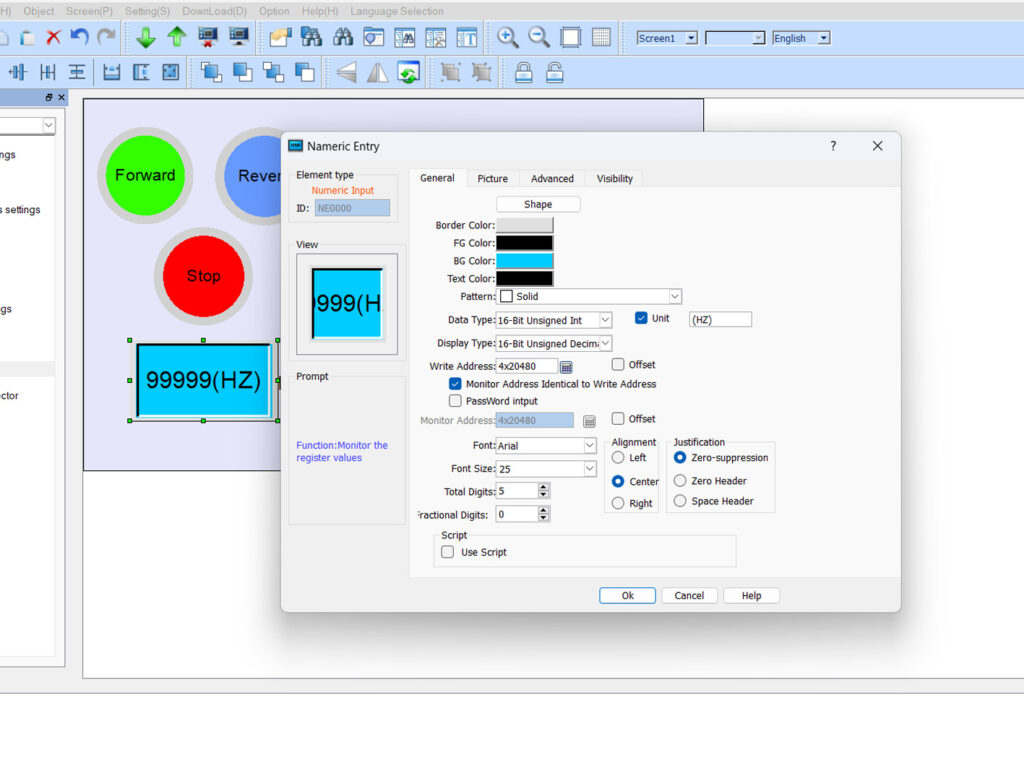
Task: Click the Shape button
Action: click(538, 204)
